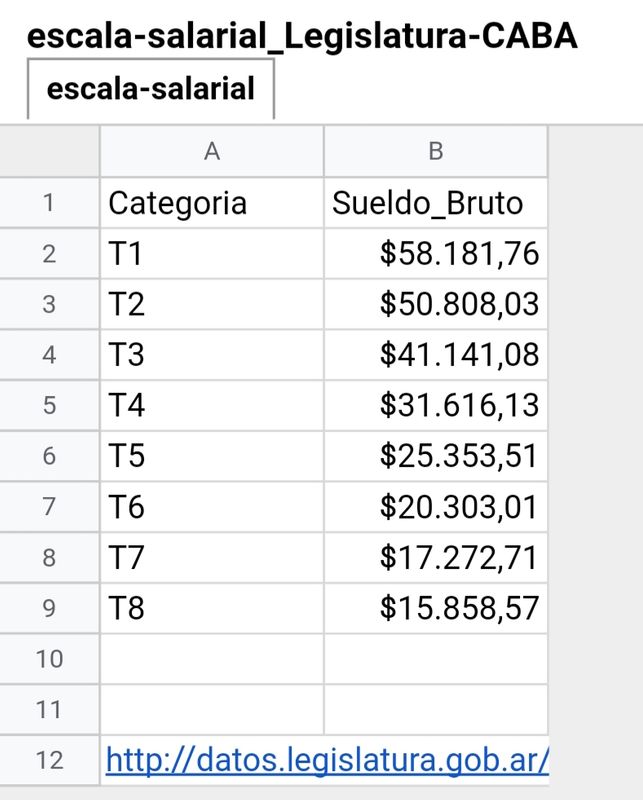Screen dimensions: 643x800
Task: Select row 10 header number
Action: click(49, 659)
